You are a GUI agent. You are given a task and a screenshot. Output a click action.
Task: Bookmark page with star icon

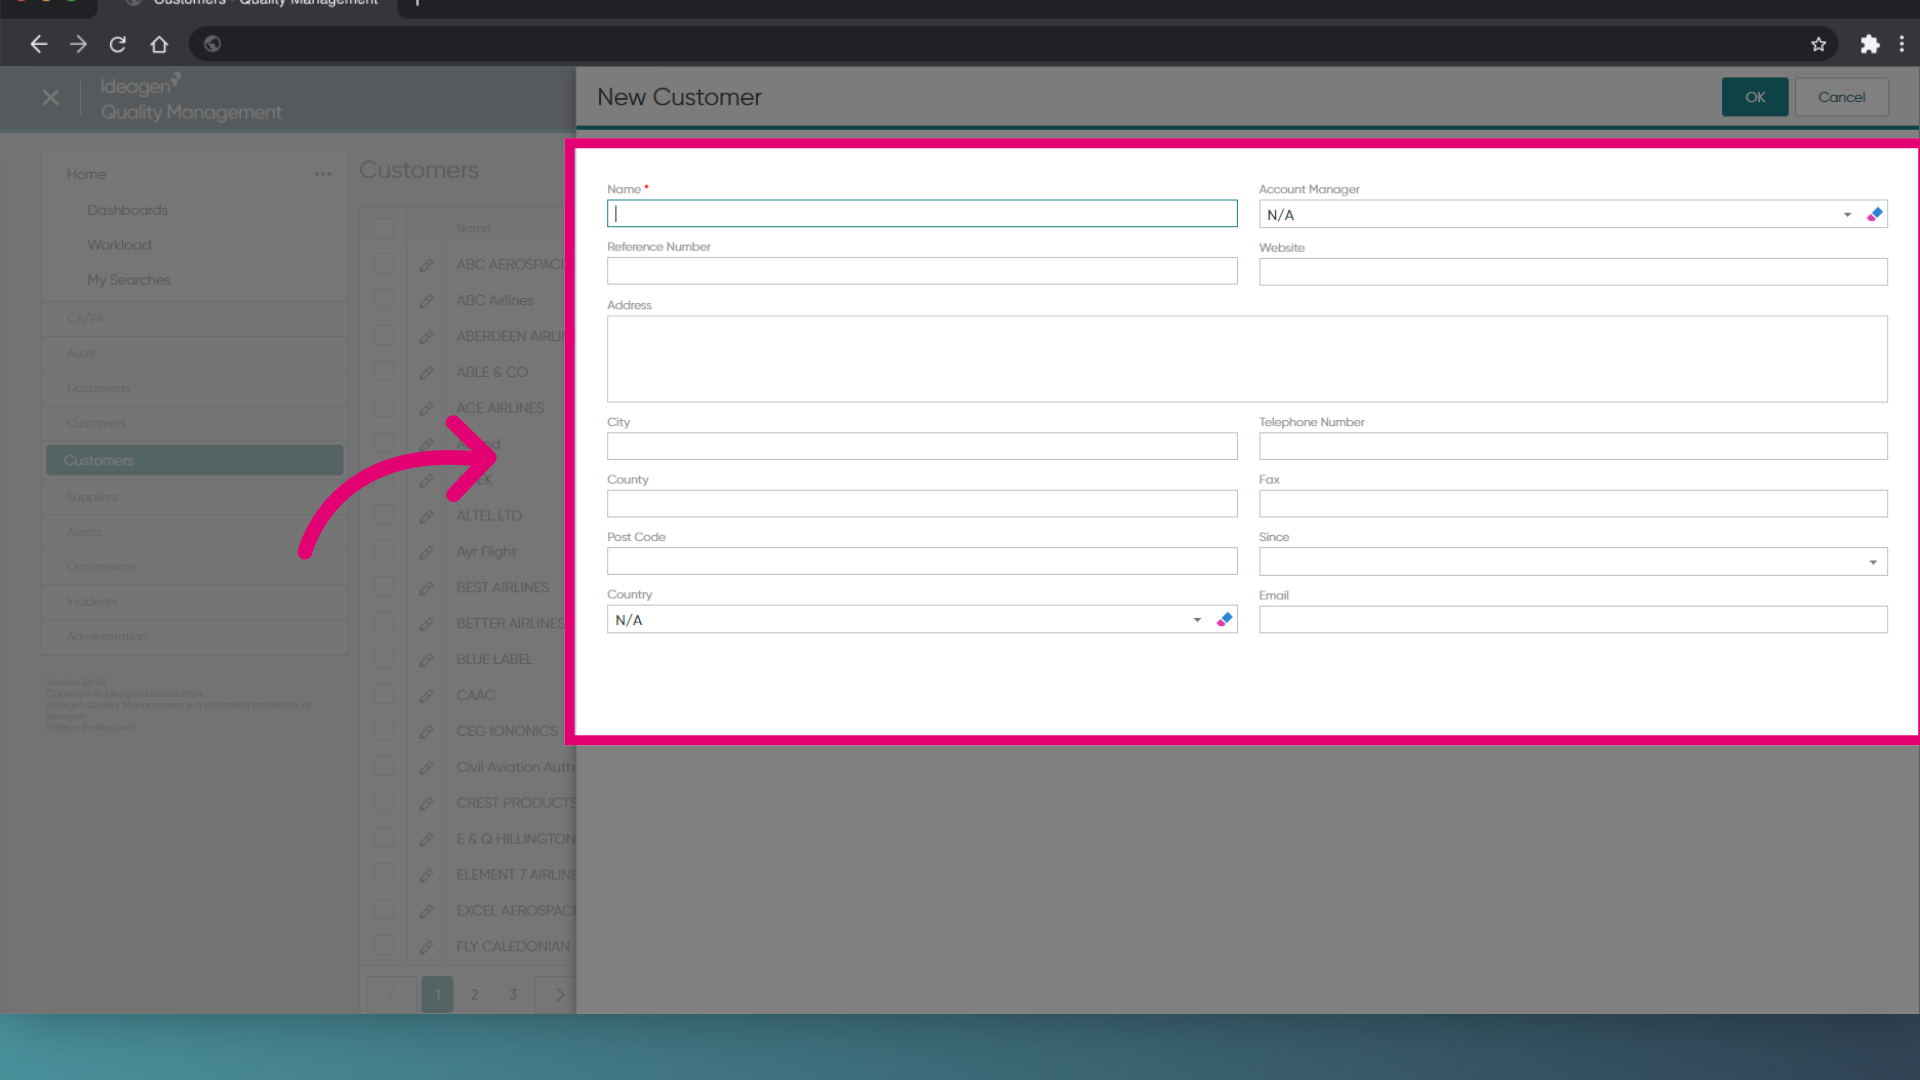(1818, 44)
